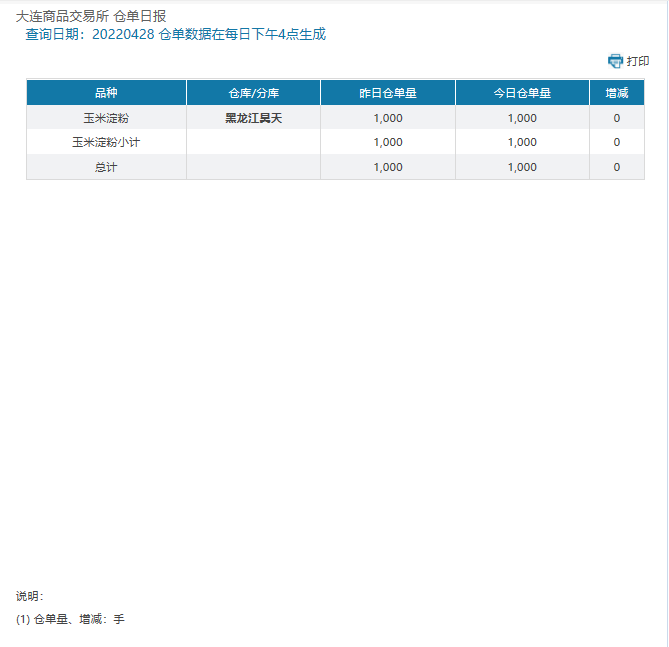Select 昨日仓单量 value in 总计 row
This screenshot has height=647, width=669.
click(x=387, y=167)
